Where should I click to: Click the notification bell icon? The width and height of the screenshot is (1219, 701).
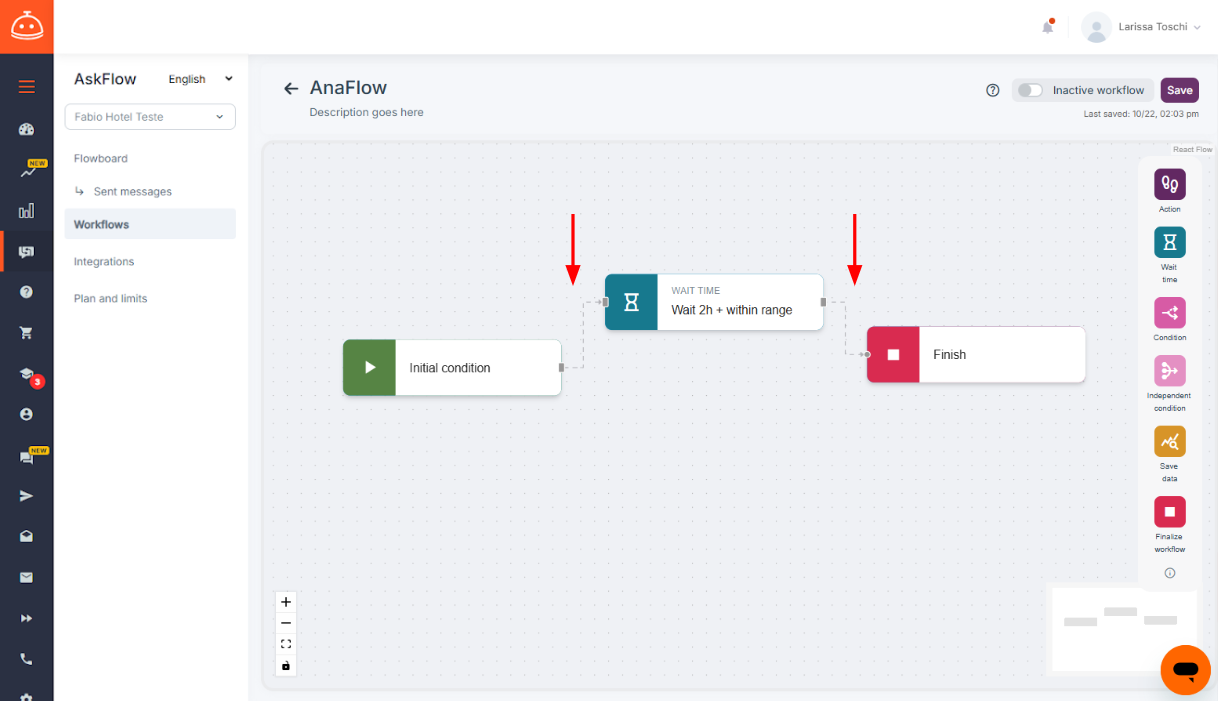click(x=1047, y=27)
